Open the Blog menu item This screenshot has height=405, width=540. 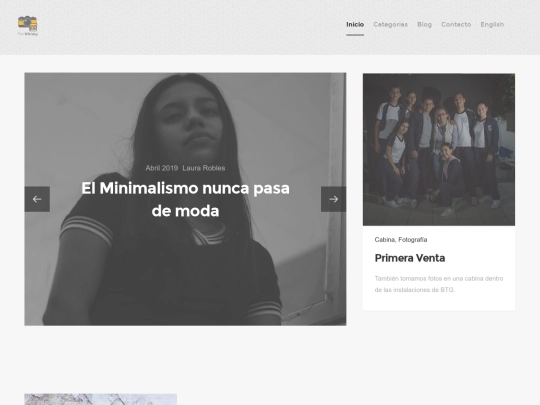tap(424, 24)
